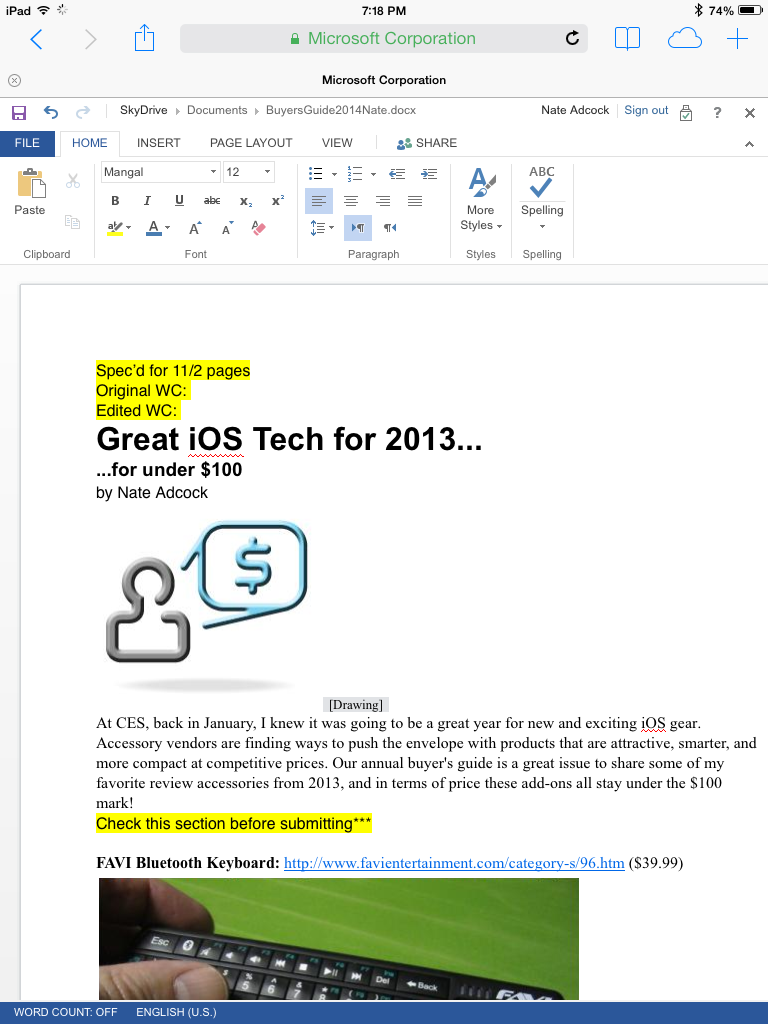Click the Cut scissors icon

72,181
